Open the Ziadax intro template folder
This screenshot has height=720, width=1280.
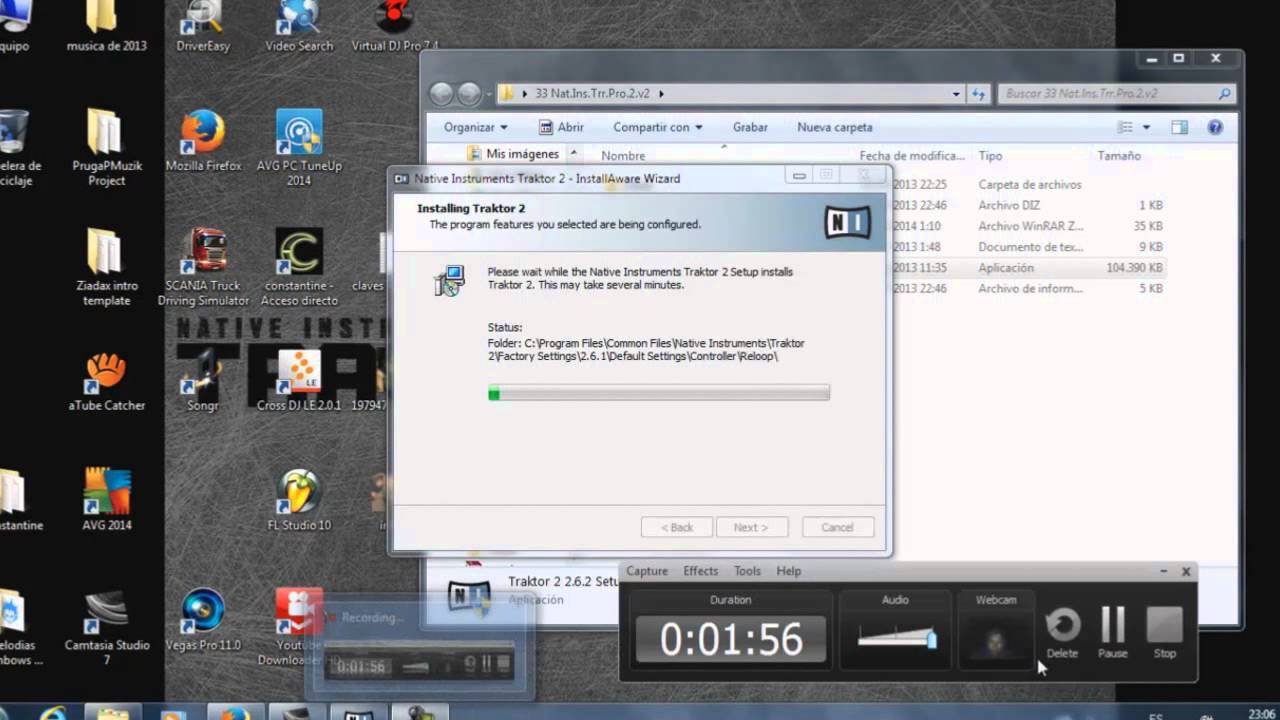click(106, 267)
